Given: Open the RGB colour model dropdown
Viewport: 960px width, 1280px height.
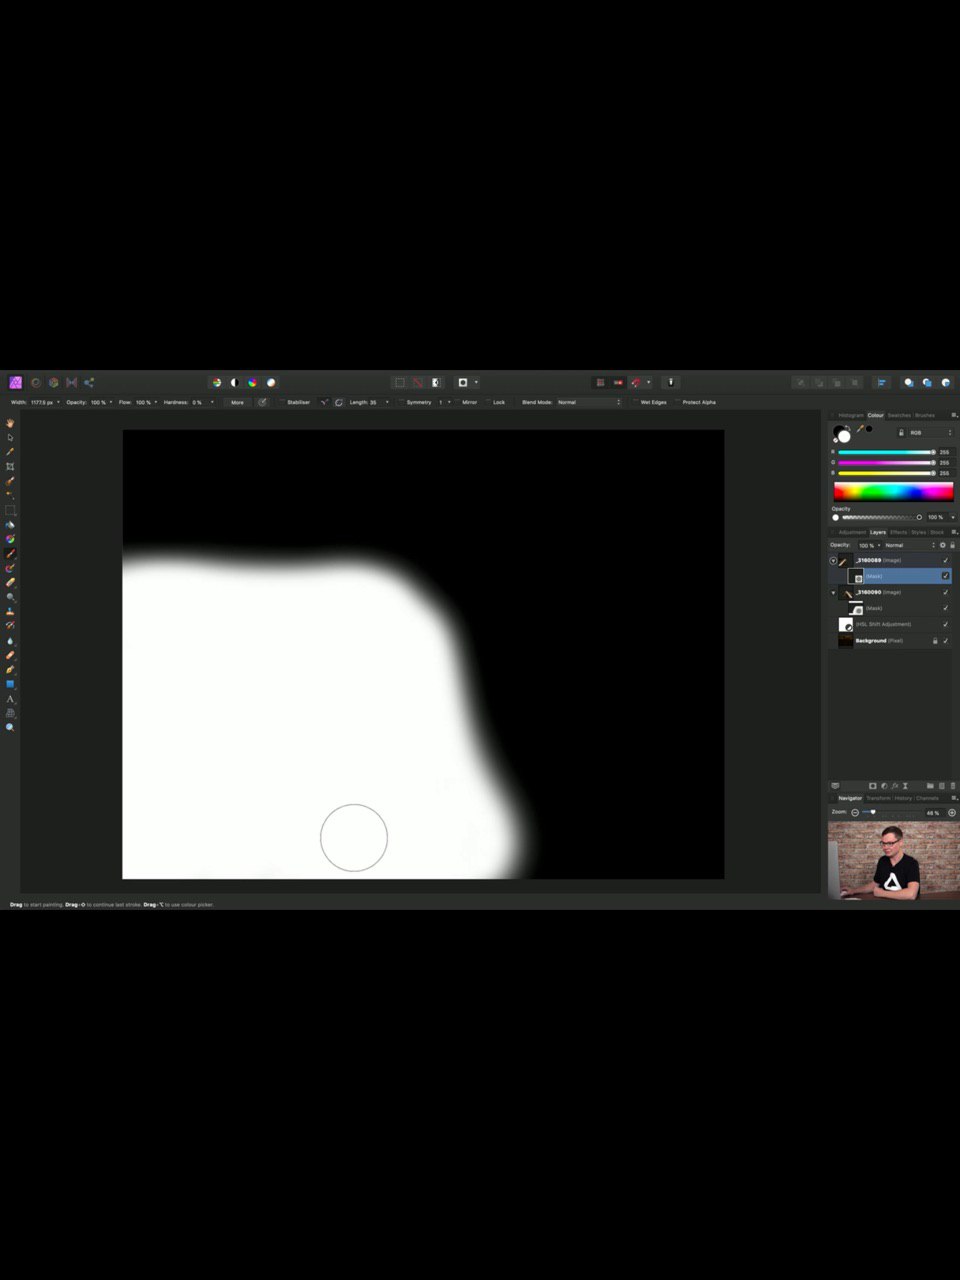Looking at the screenshot, I should tap(930, 432).
